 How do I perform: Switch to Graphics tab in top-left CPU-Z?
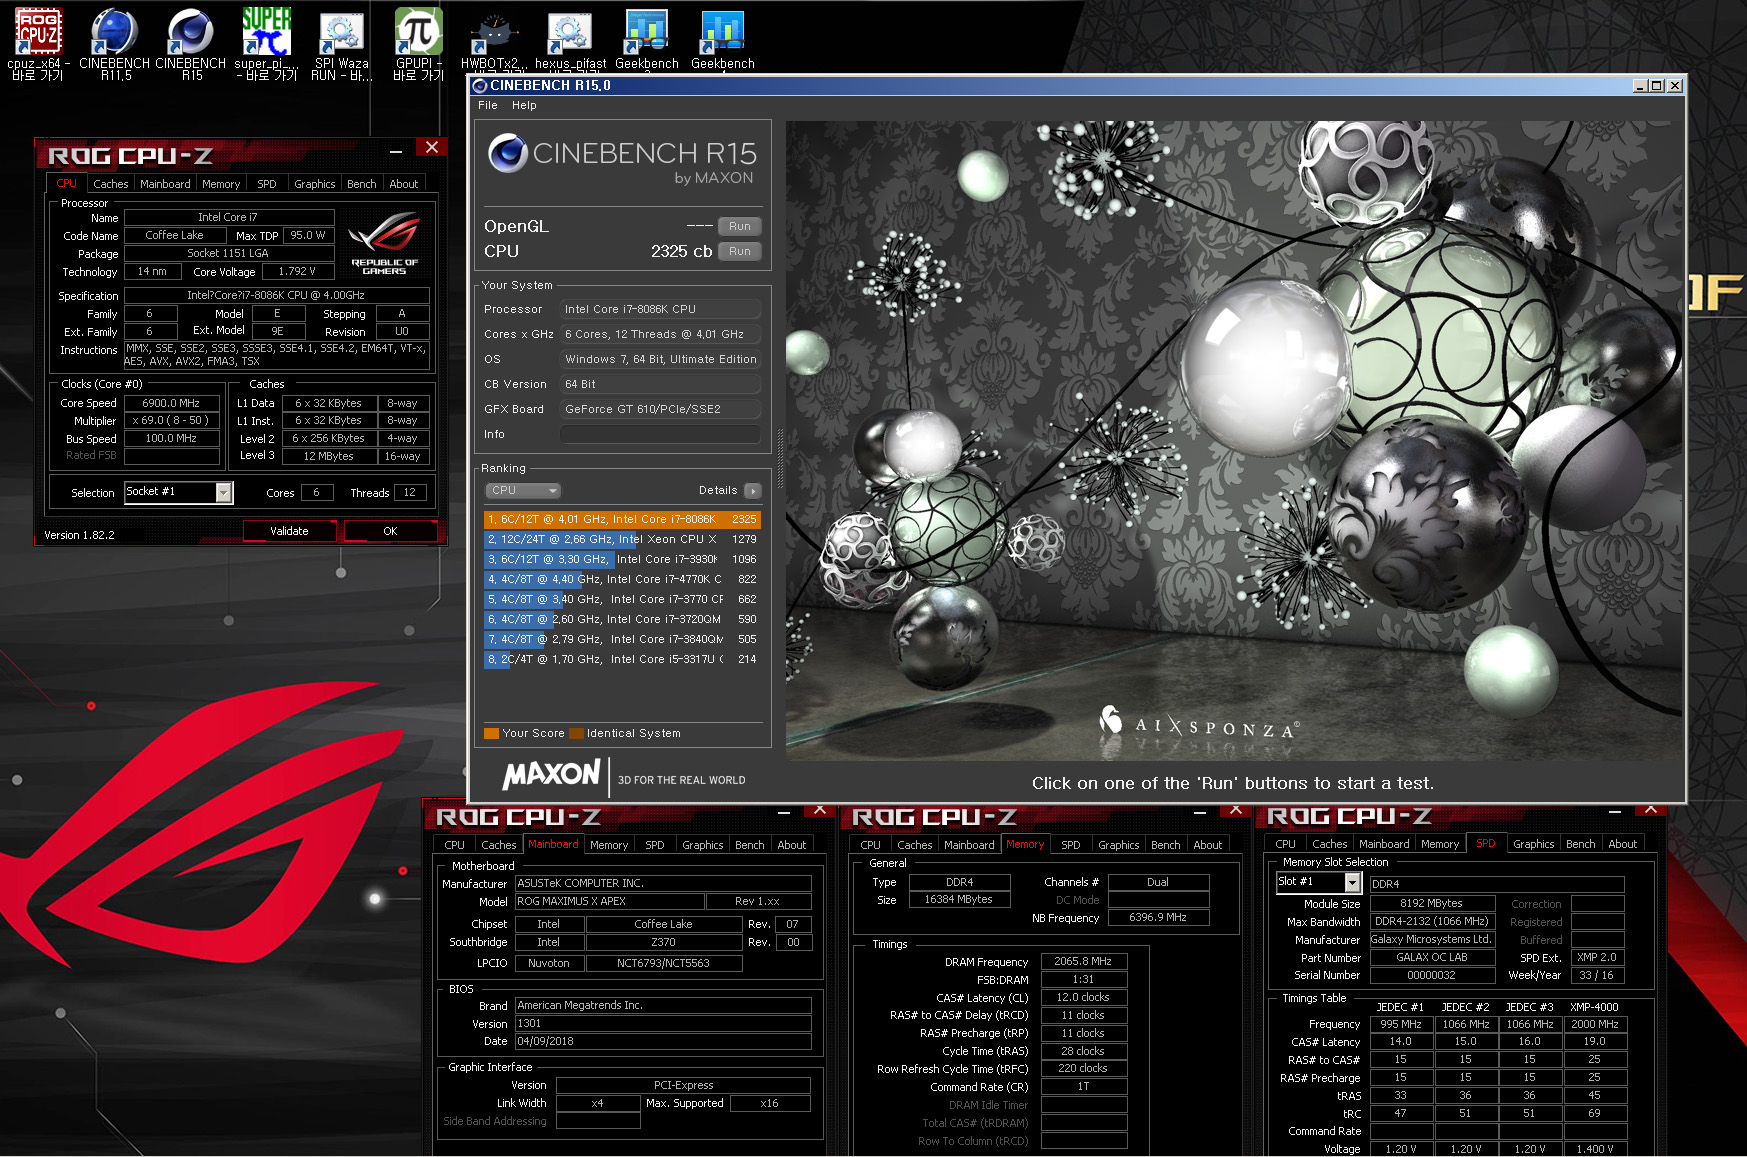[x=315, y=184]
